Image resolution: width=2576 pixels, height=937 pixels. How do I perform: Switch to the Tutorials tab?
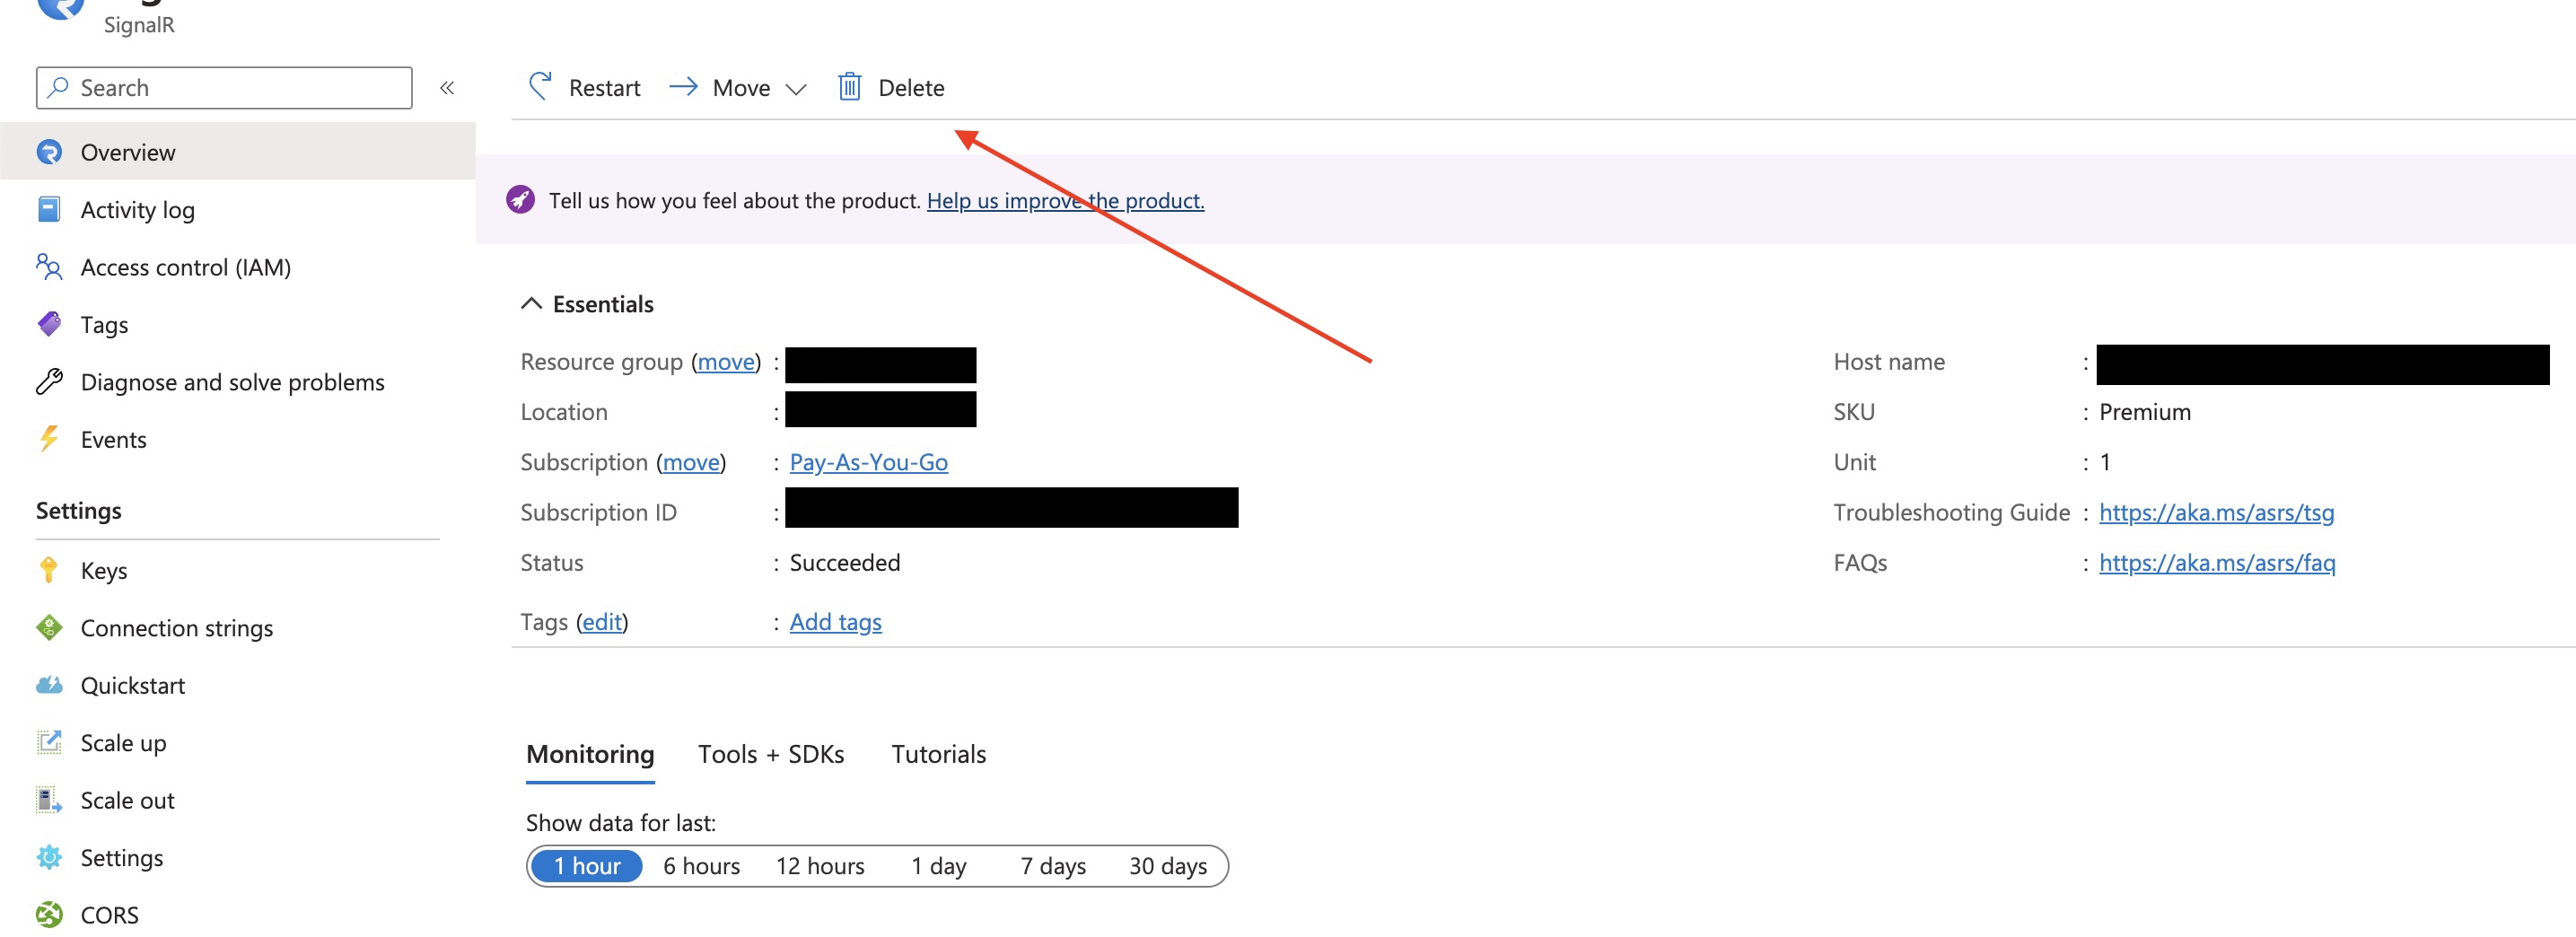938,754
